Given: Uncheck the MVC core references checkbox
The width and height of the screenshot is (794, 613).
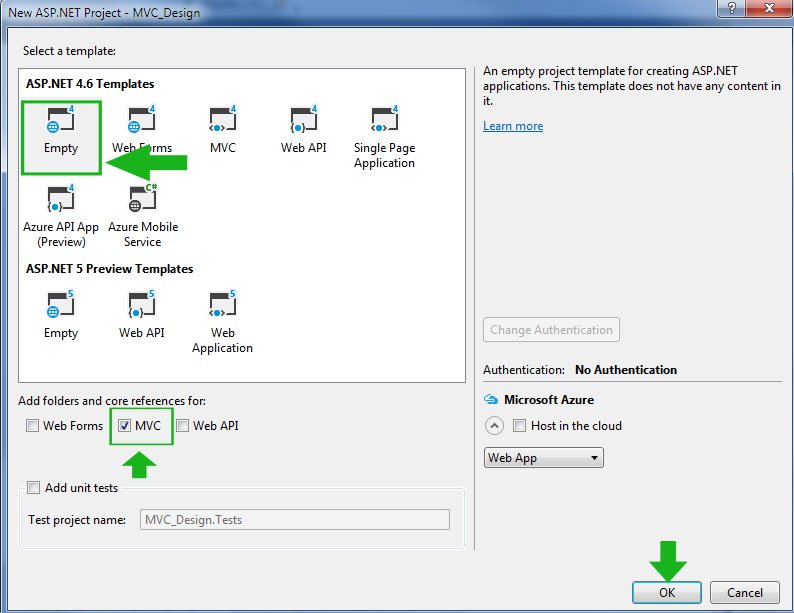Looking at the screenshot, I should pos(124,426).
